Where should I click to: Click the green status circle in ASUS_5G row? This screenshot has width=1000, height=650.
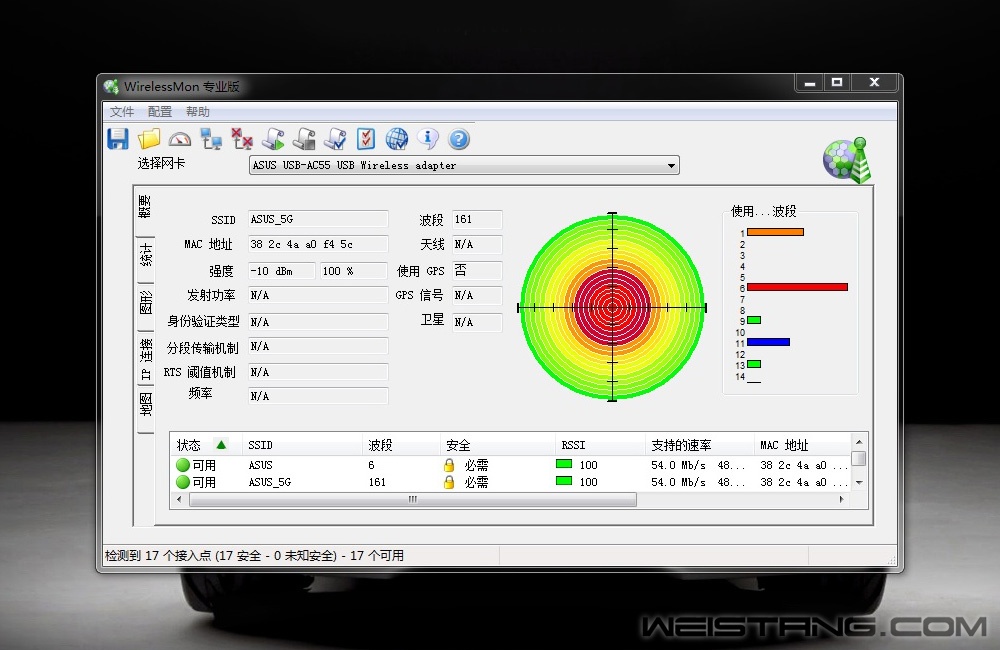tap(183, 482)
